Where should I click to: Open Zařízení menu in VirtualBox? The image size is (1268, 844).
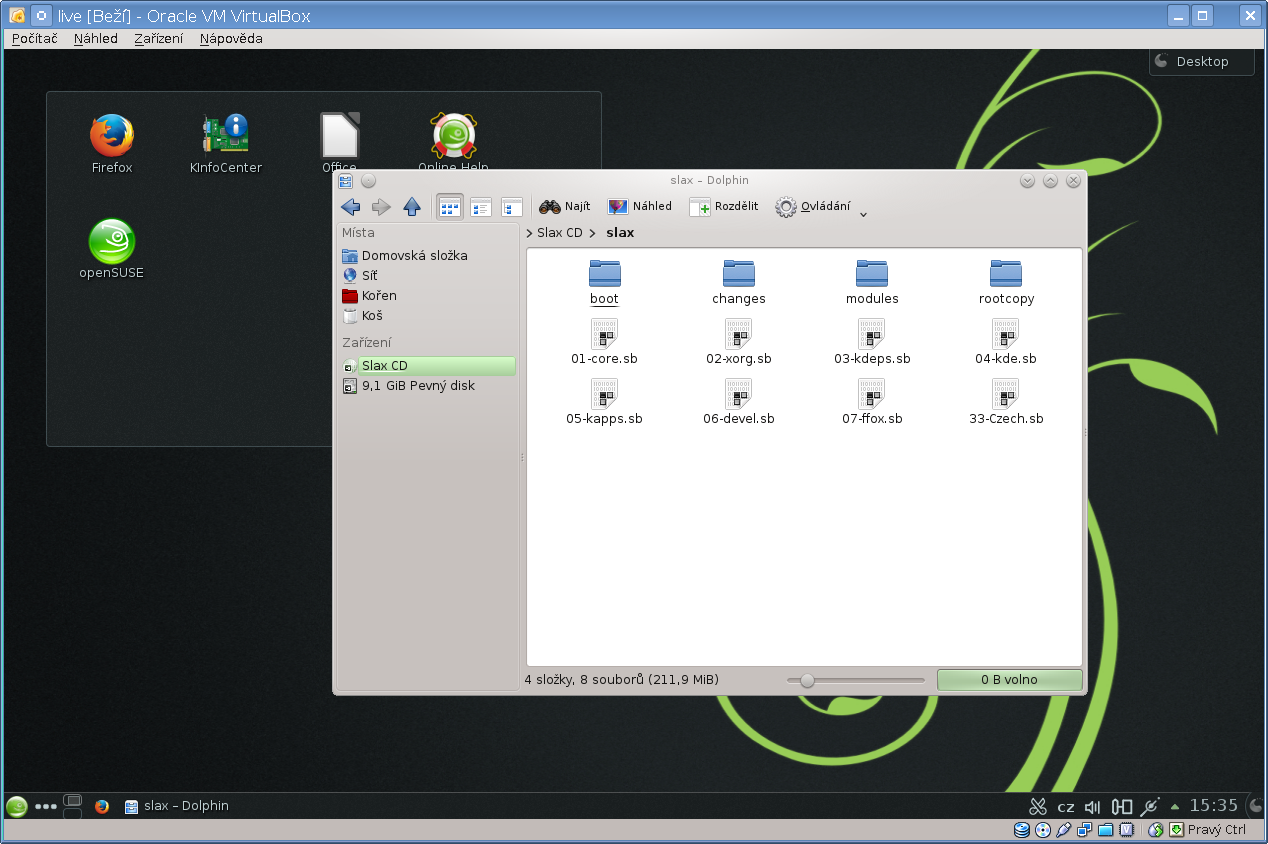click(x=159, y=38)
